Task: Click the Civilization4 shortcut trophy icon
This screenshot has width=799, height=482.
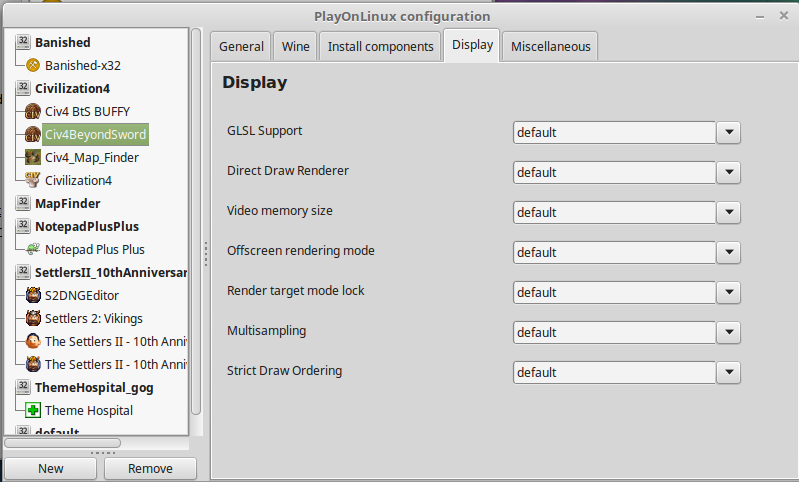Action: pyautogui.click(x=33, y=180)
